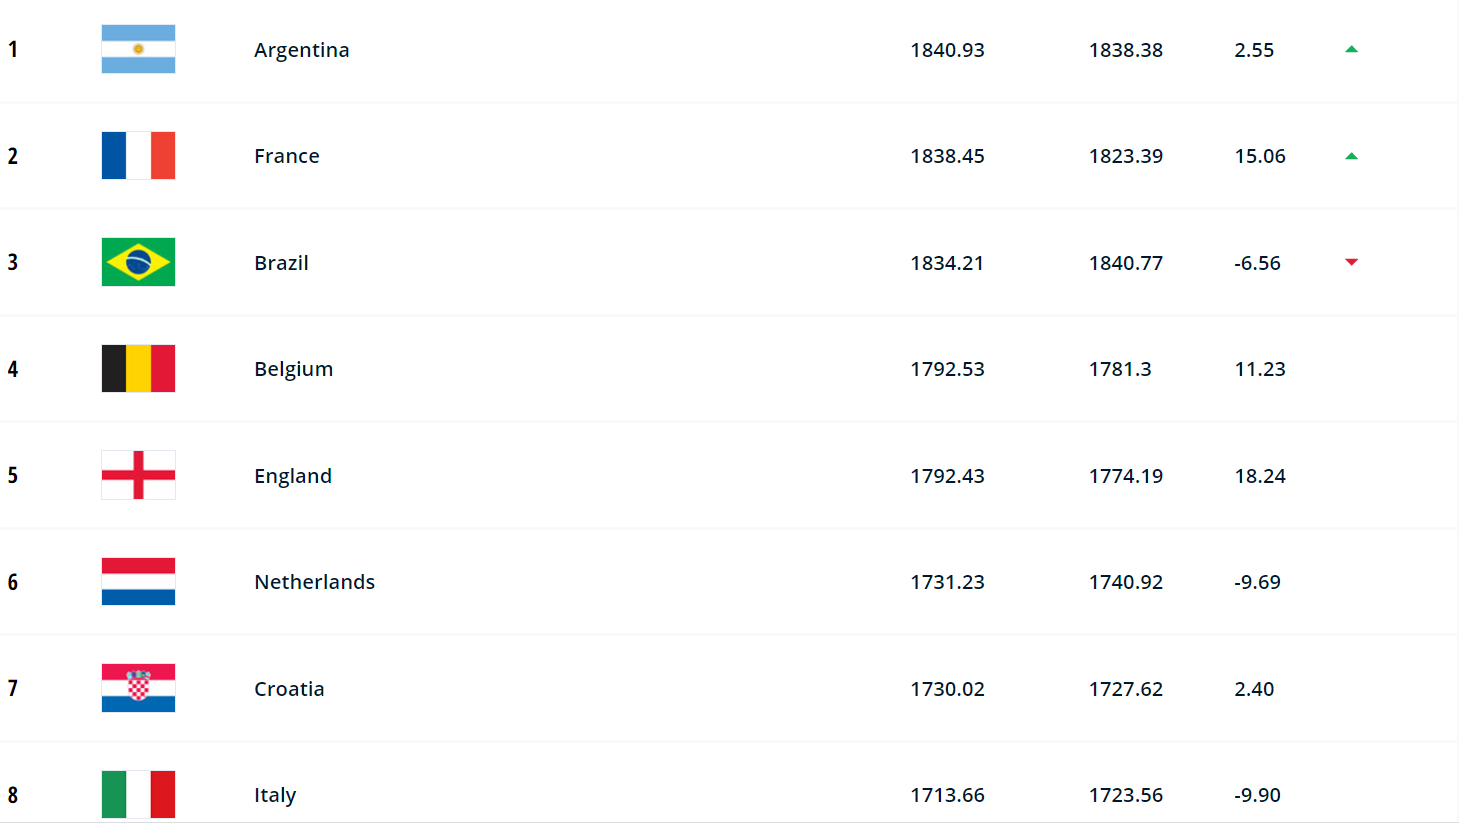1459x824 pixels.
Task: Click the Croatia flag icon
Action: tap(138, 688)
